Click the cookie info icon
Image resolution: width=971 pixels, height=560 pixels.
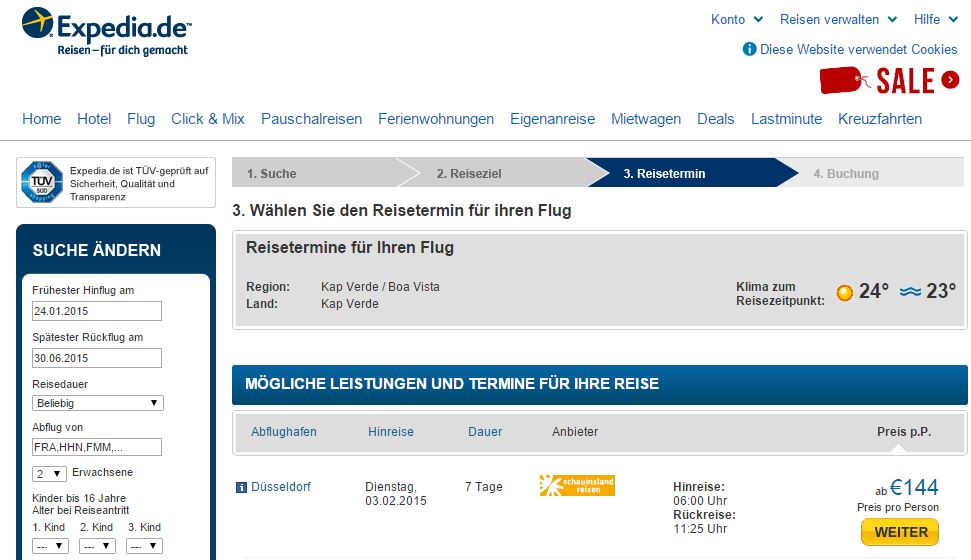[749, 49]
